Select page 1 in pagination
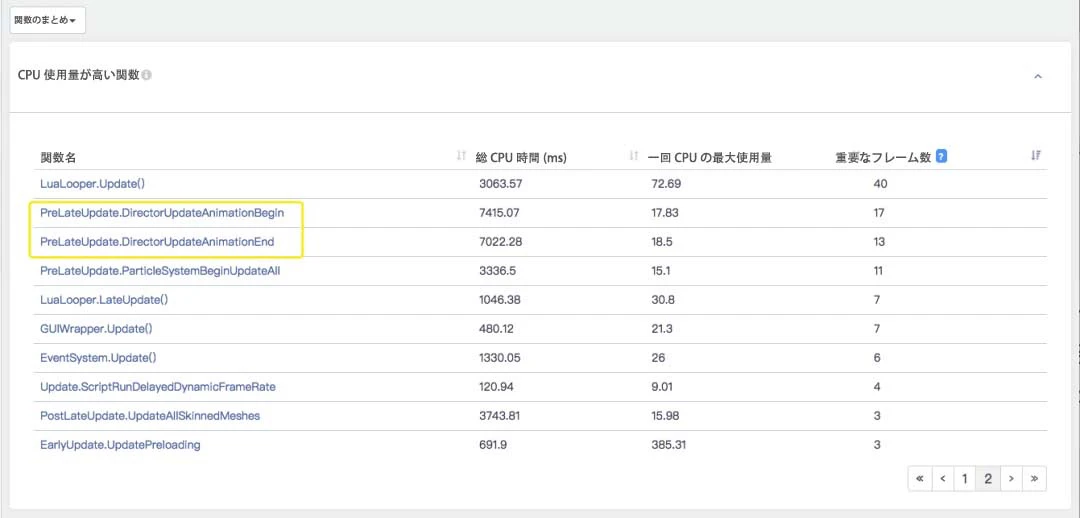The width and height of the screenshot is (1080, 518). click(x=965, y=479)
